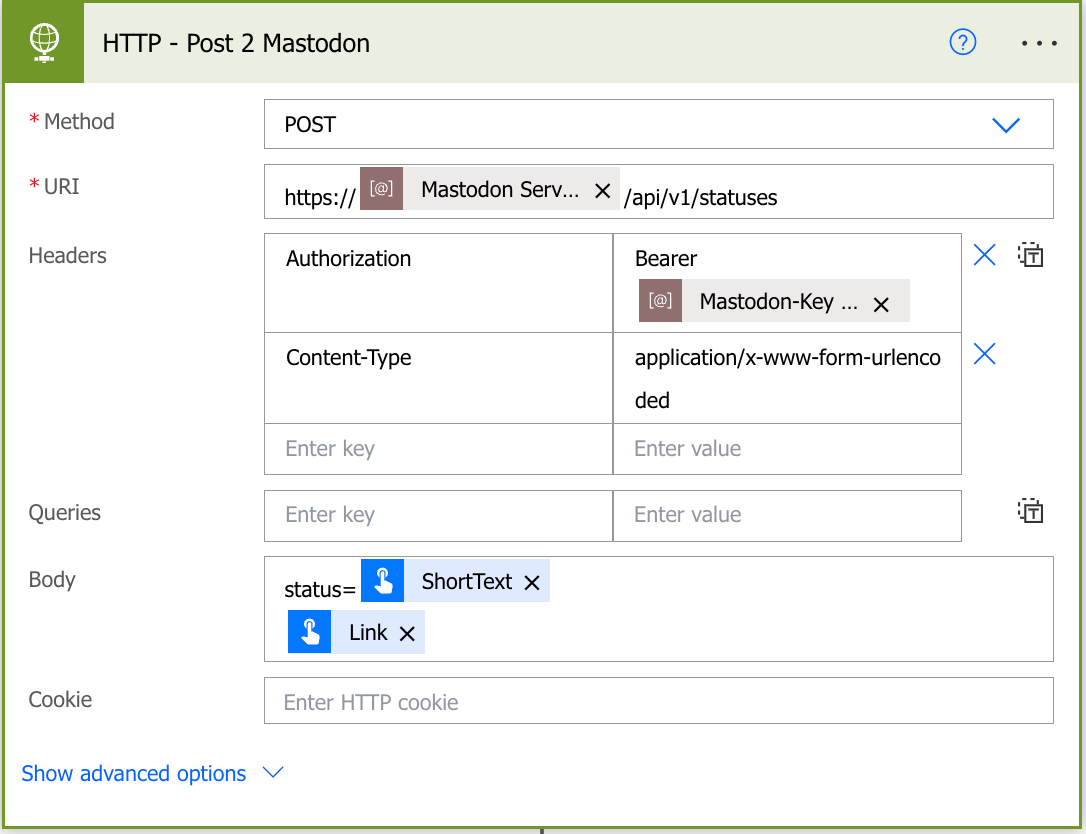This screenshot has width=1086, height=834.
Task: Click the Queries Enter value field
Action: click(x=786, y=515)
